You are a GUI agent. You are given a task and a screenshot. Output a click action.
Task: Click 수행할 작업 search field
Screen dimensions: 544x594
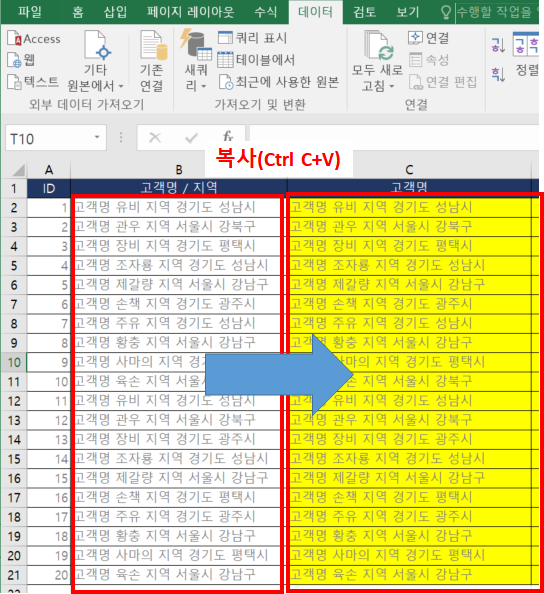(x=497, y=12)
